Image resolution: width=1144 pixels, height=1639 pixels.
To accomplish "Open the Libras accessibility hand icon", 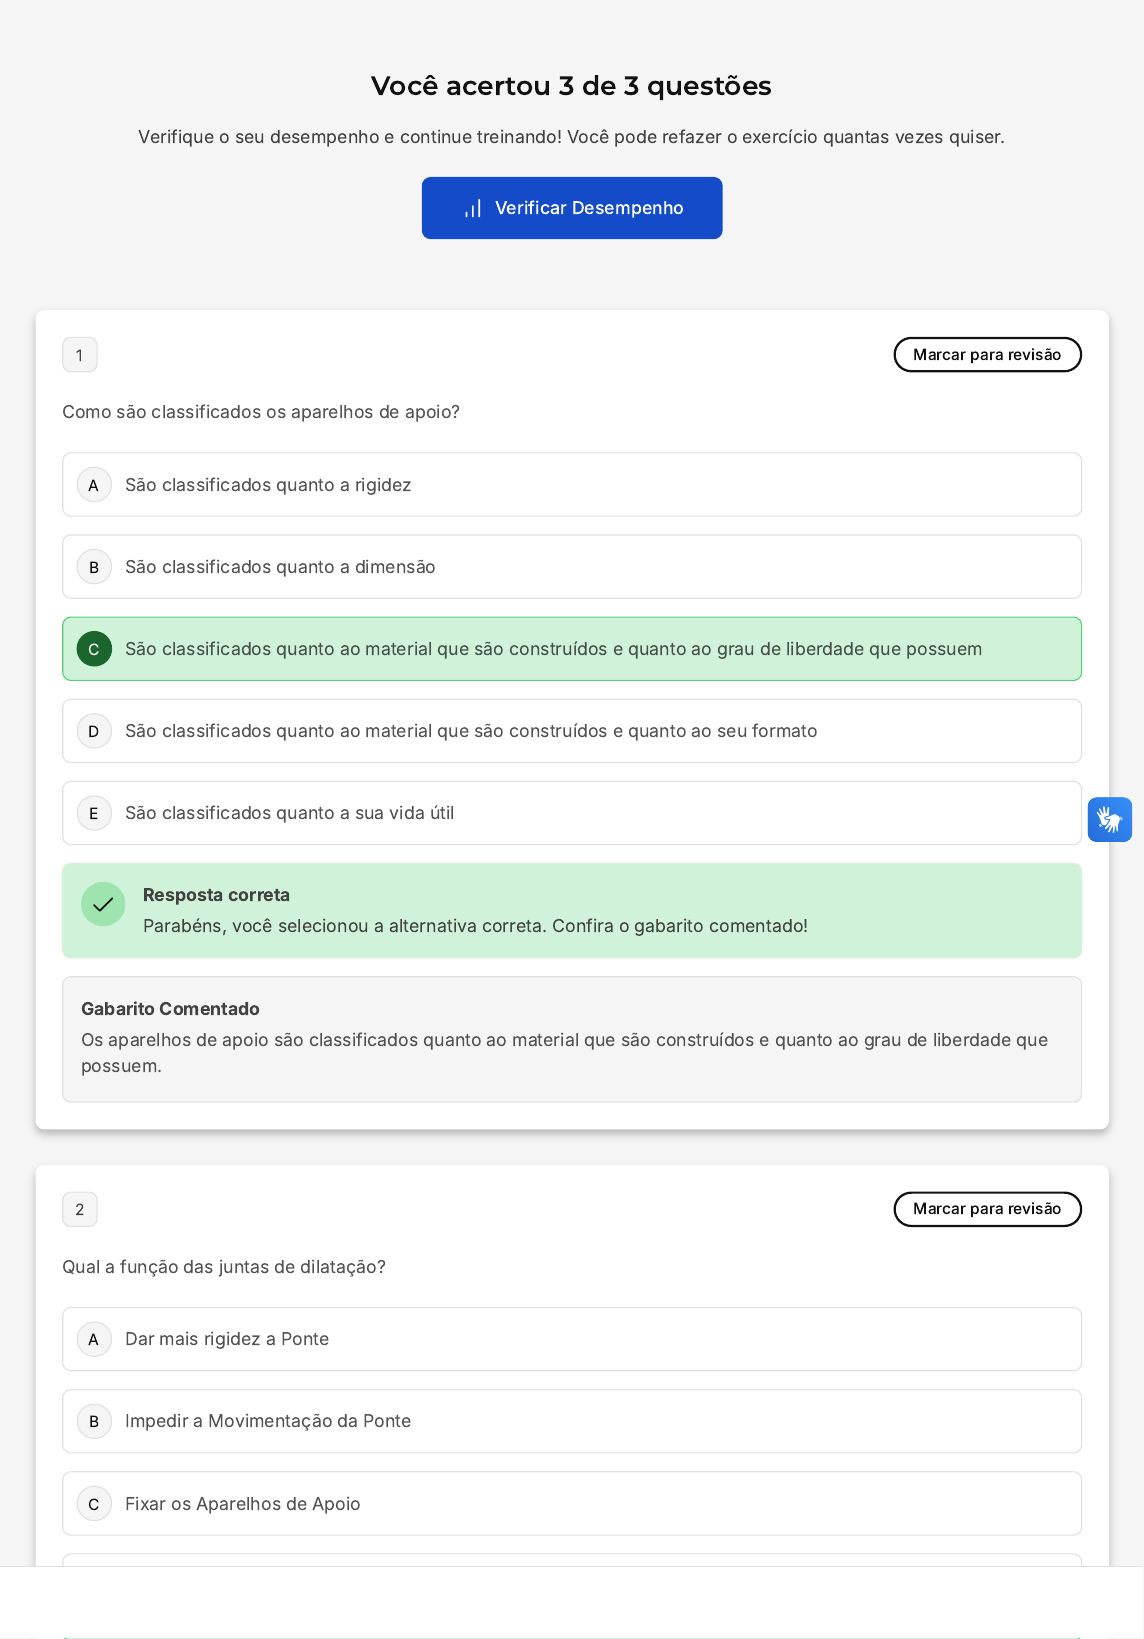I will [x=1109, y=819].
